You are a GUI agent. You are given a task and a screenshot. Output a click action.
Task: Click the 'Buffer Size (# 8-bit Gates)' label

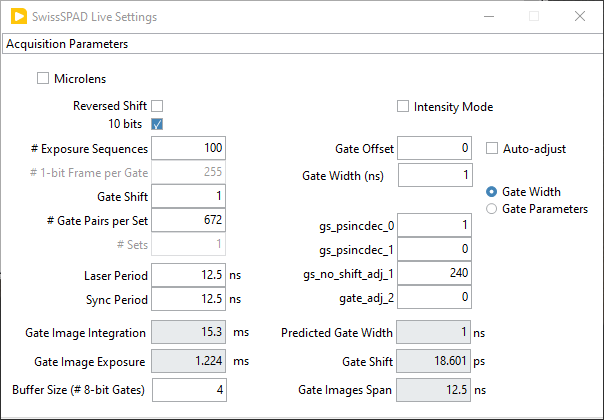coord(79,390)
